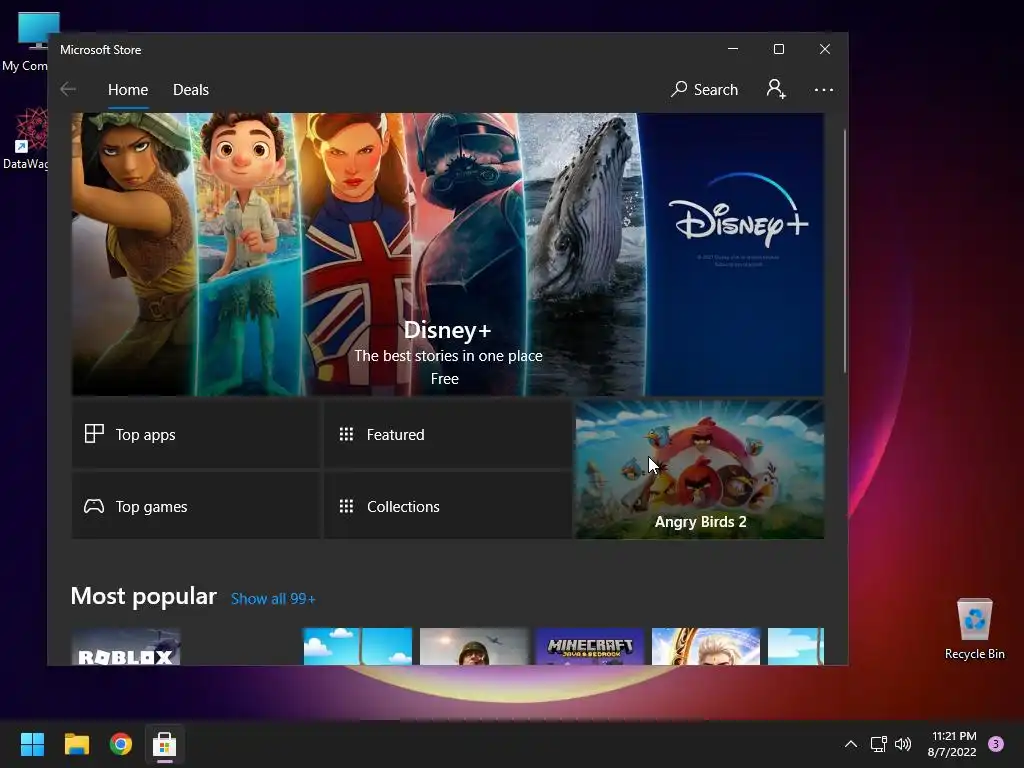This screenshot has height=768, width=1024.
Task: Click the Top apps grid icon
Action: coord(94,434)
